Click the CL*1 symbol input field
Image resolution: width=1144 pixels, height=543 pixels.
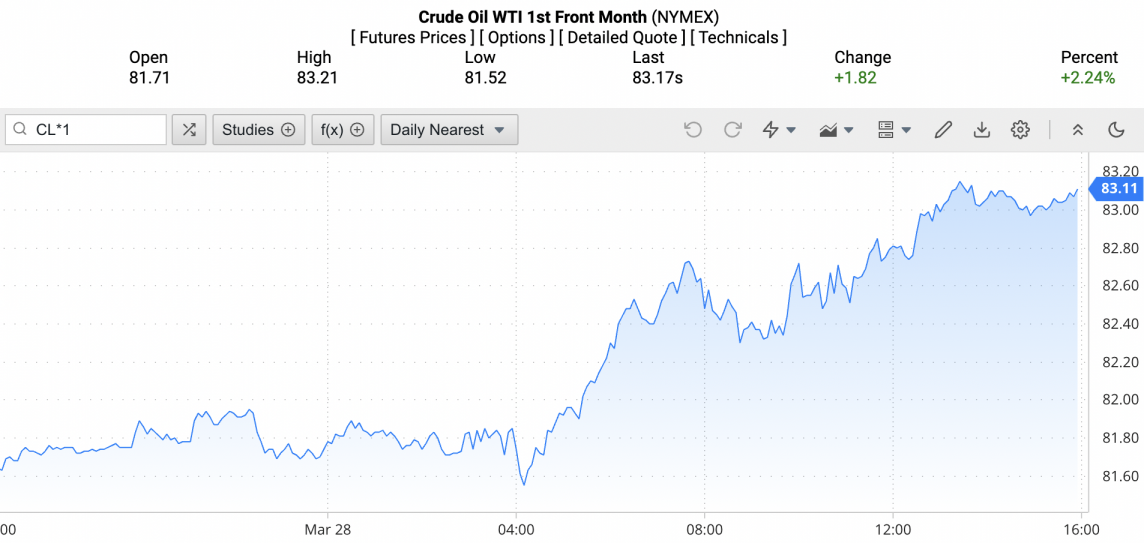click(x=97, y=130)
